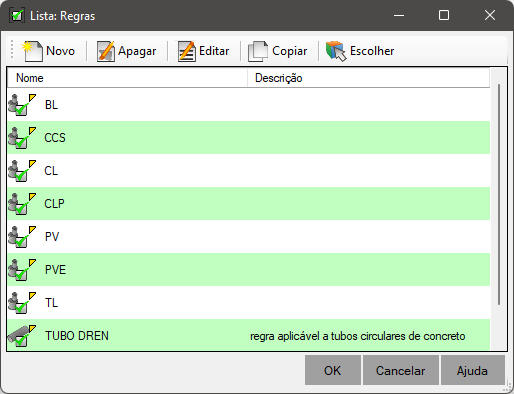Click the structure rule icon for BL

pos(22,105)
